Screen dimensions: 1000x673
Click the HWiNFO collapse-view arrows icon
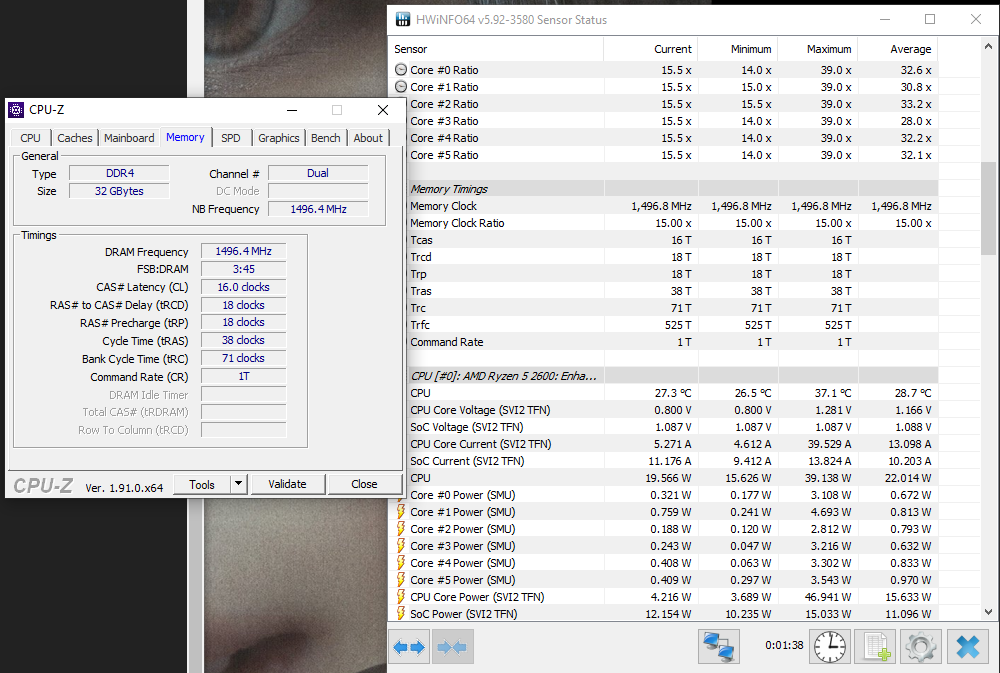tap(452, 647)
